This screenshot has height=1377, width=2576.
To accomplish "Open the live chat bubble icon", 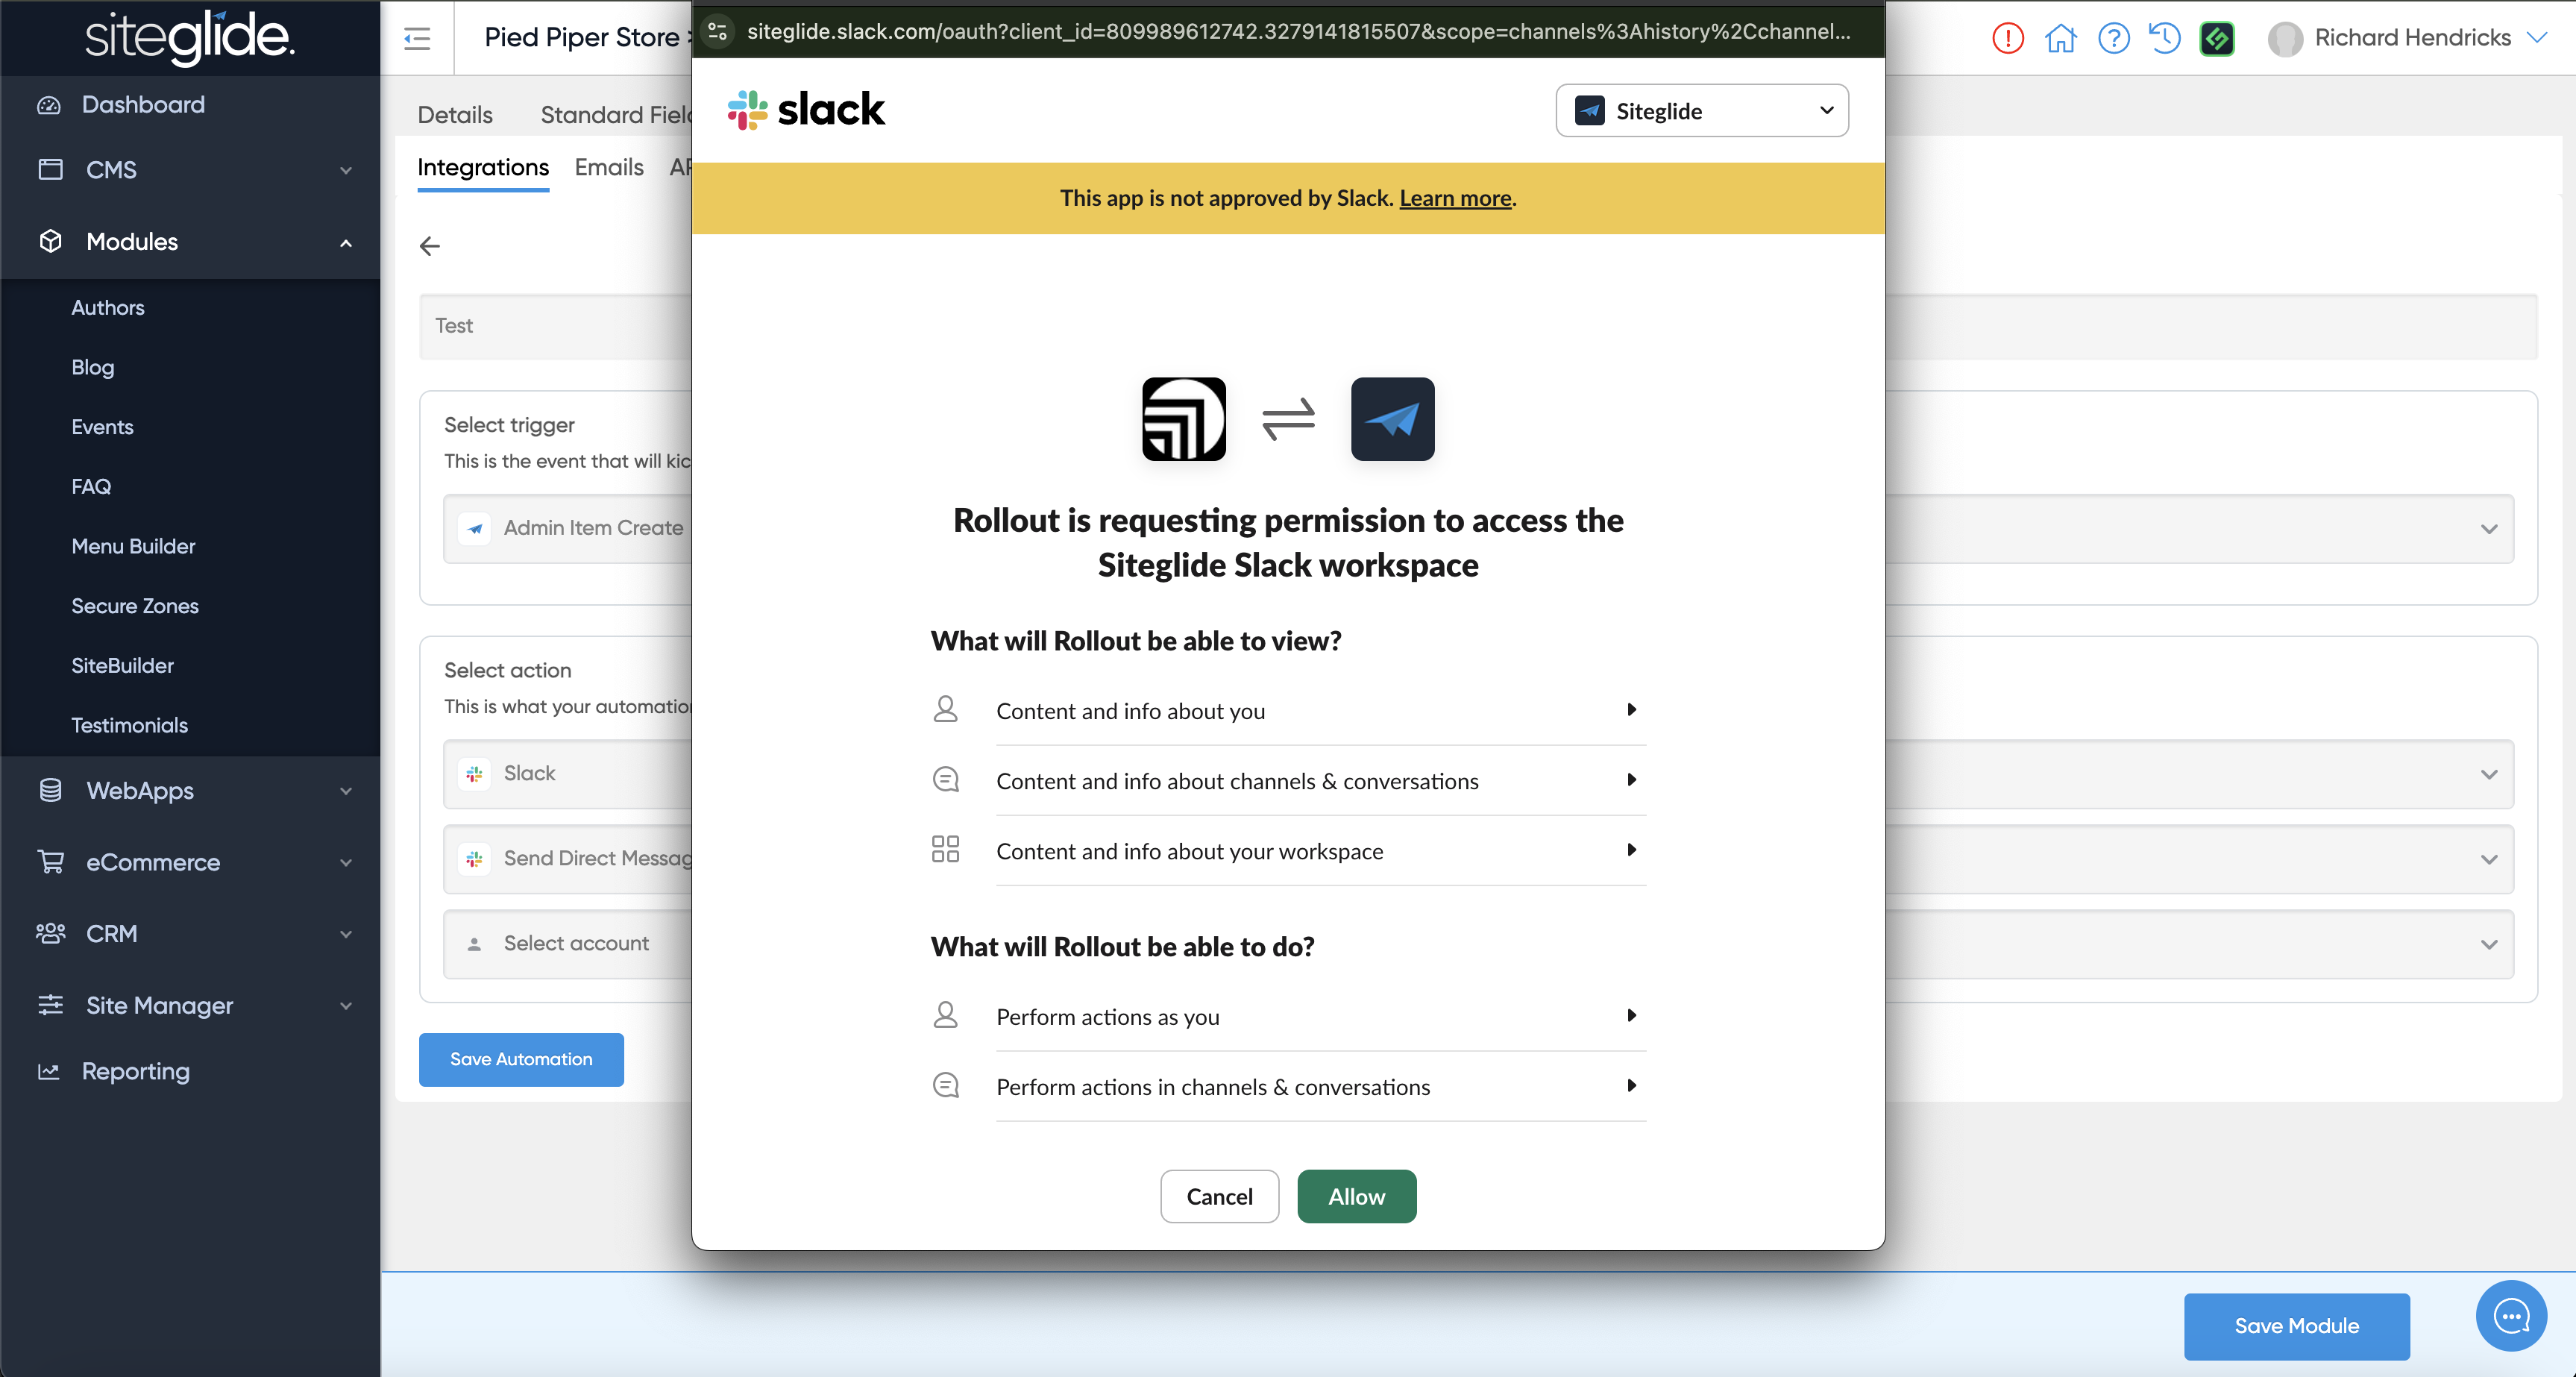I will pyautogui.click(x=2511, y=1316).
